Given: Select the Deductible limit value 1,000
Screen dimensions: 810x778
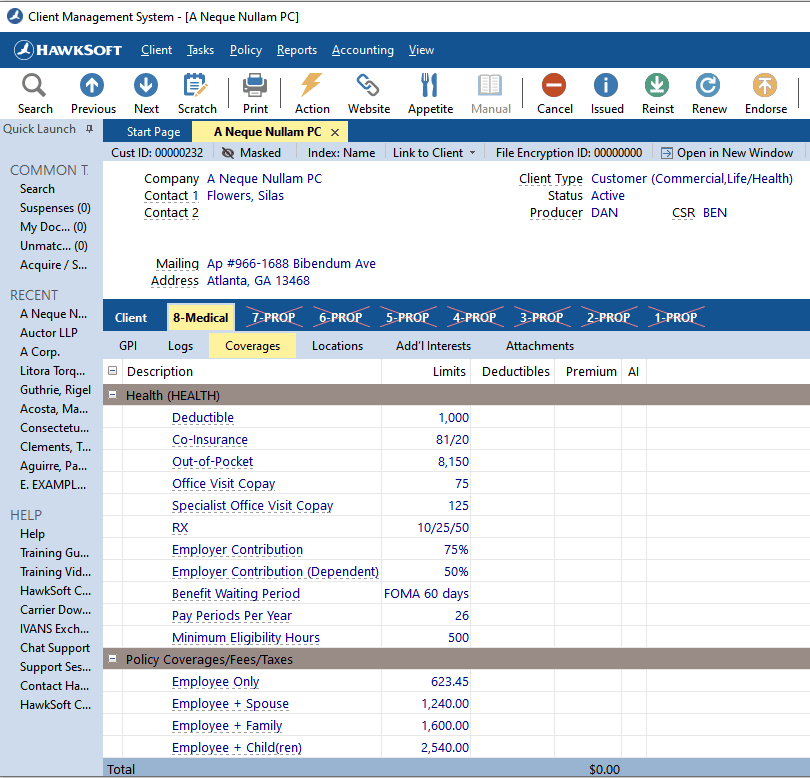Looking at the screenshot, I should (454, 417).
